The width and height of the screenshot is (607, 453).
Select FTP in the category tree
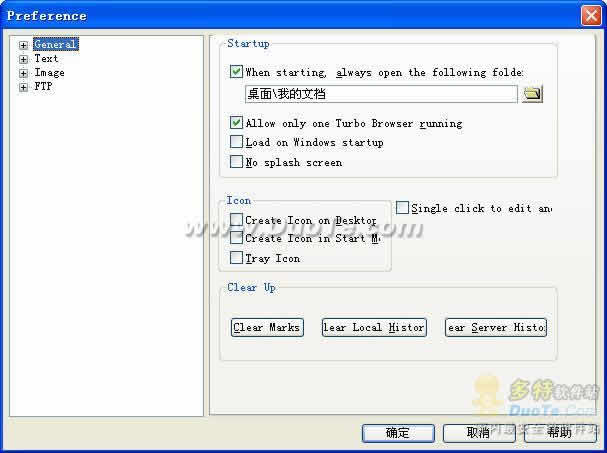click(43, 87)
